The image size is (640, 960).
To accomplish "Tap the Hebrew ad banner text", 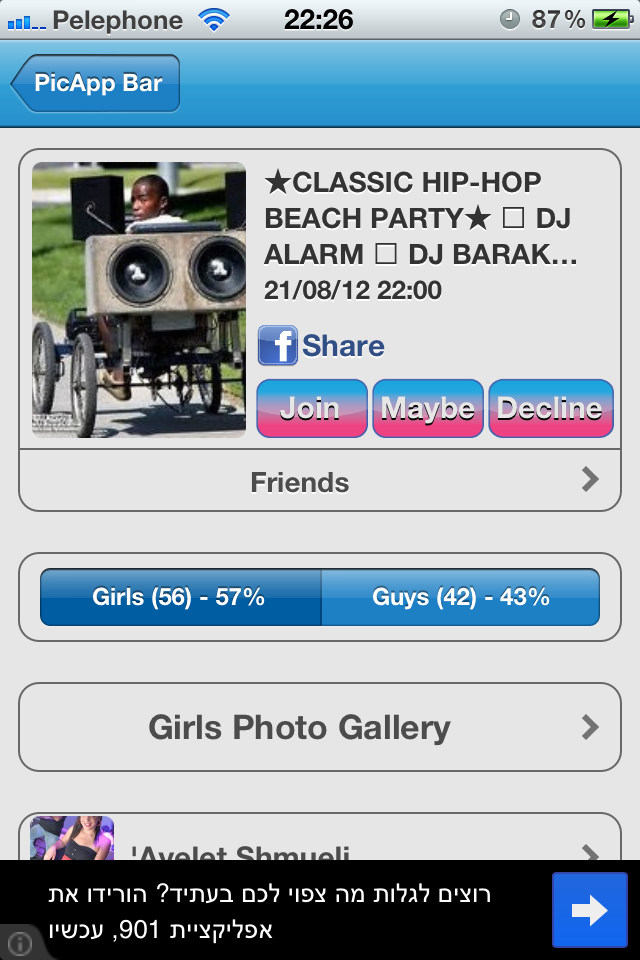I will click(x=270, y=912).
